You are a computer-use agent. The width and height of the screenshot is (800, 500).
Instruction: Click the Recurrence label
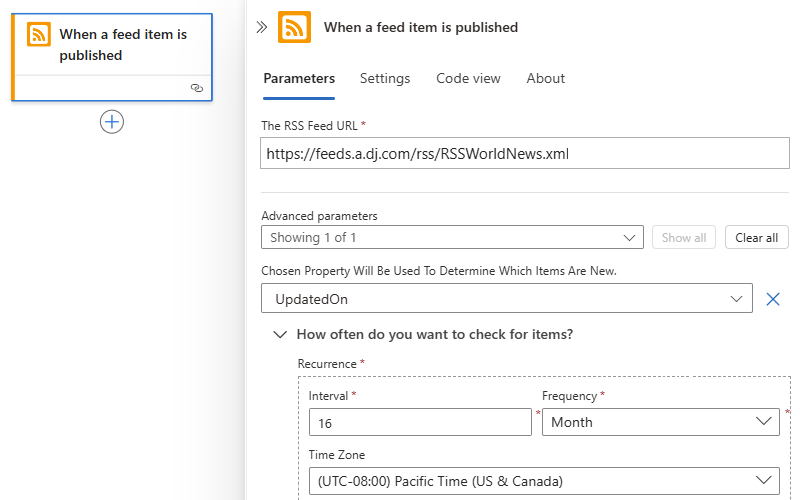327,364
